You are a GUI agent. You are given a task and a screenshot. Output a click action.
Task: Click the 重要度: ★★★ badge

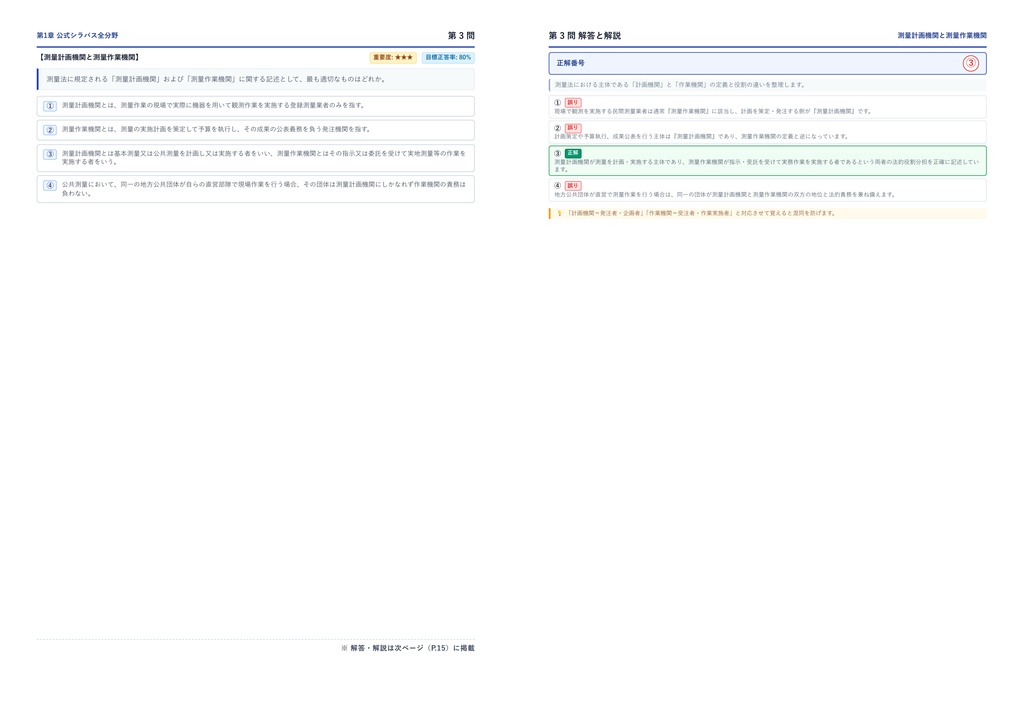pyautogui.click(x=393, y=57)
